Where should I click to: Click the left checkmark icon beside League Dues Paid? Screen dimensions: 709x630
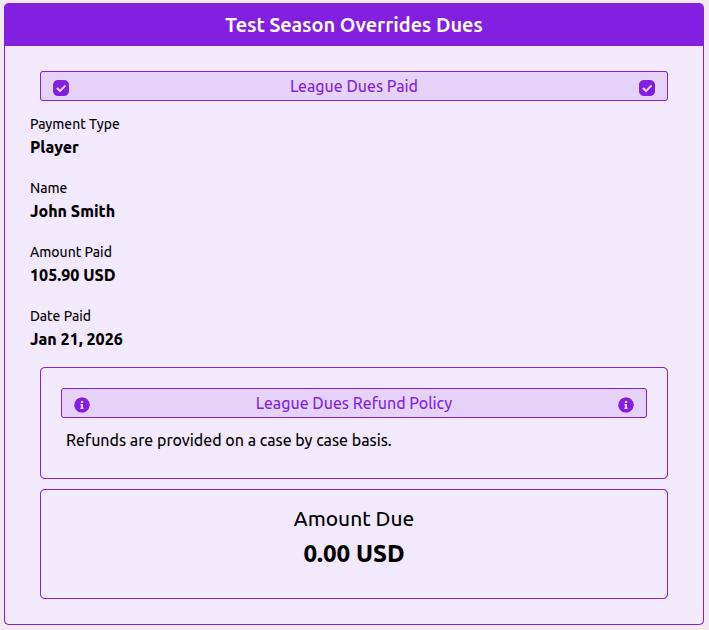tap(61, 88)
